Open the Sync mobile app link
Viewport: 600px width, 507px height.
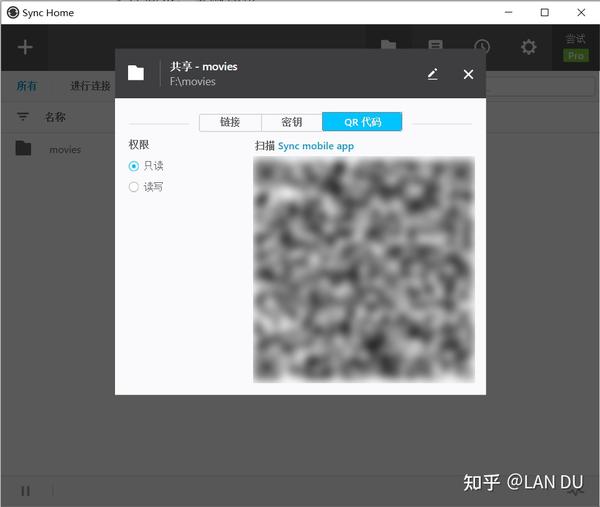(x=316, y=146)
